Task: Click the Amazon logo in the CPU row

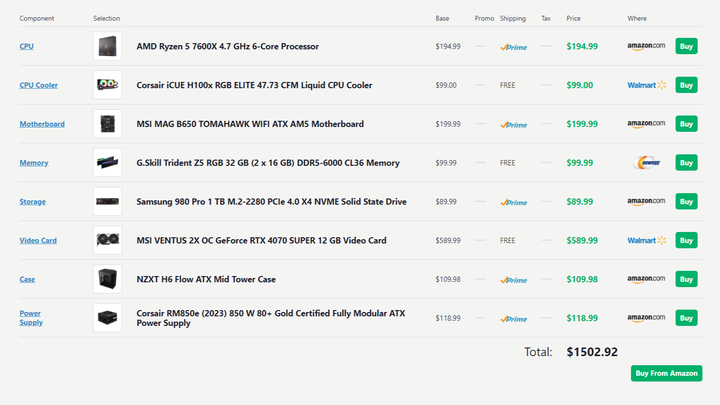Action: (x=646, y=46)
